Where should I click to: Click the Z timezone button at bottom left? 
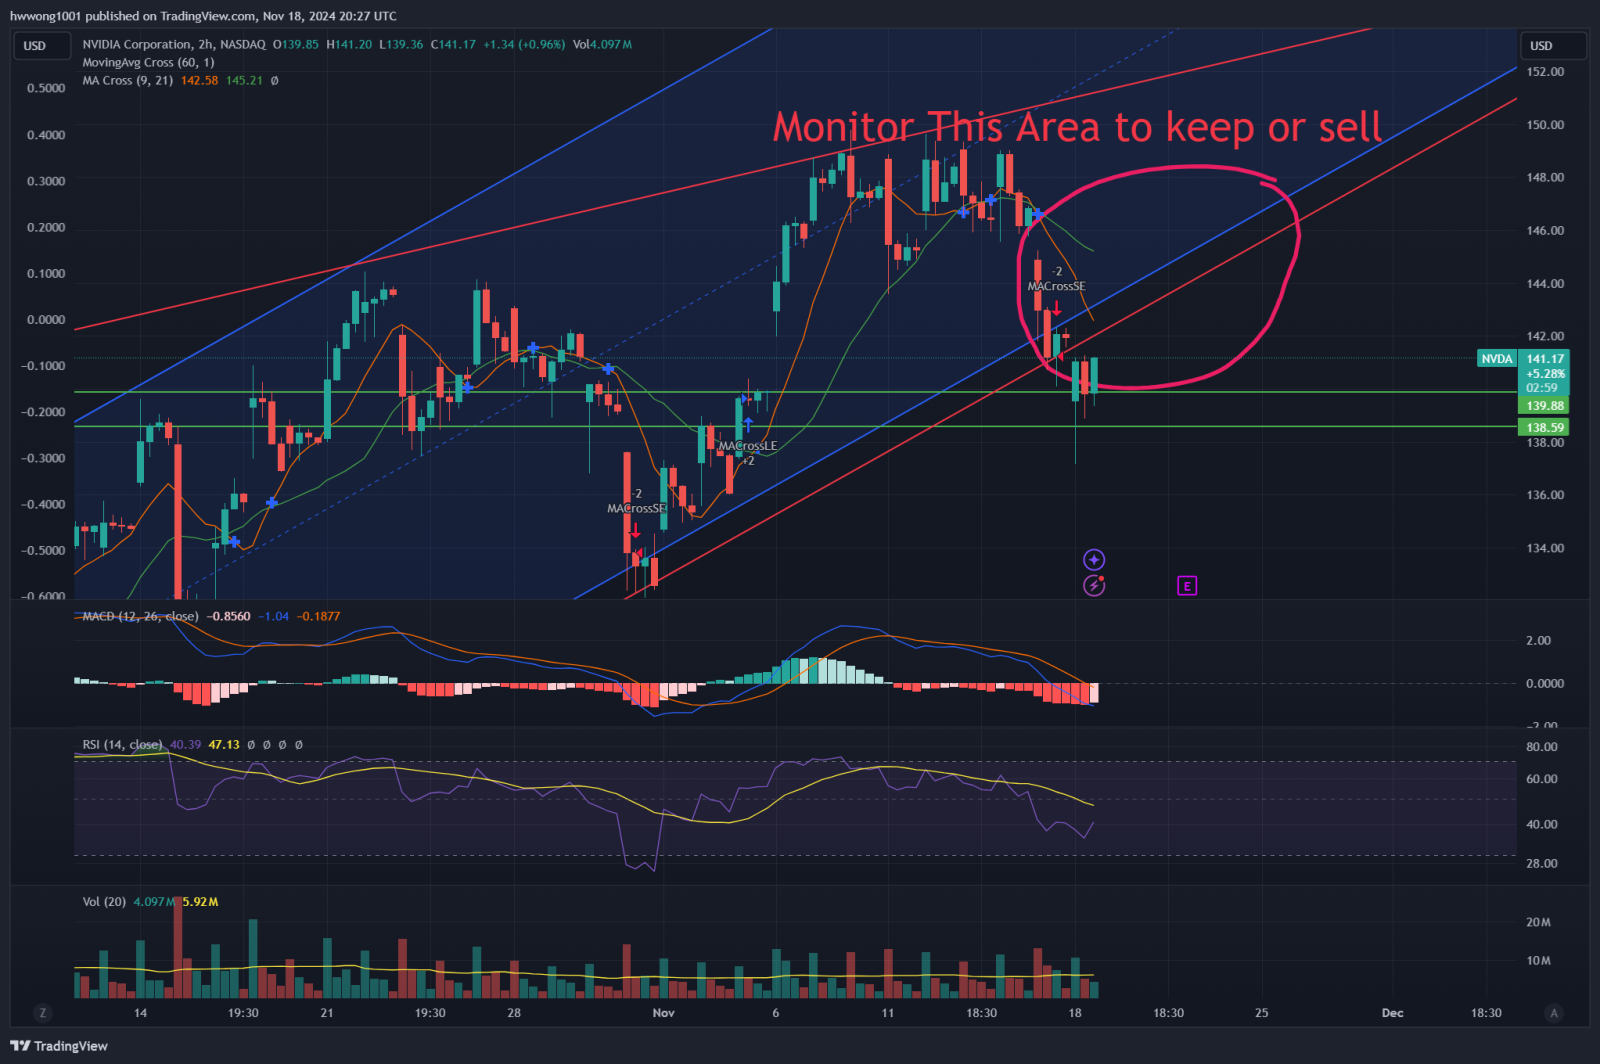pyautogui.click(x=42, y=1013)
